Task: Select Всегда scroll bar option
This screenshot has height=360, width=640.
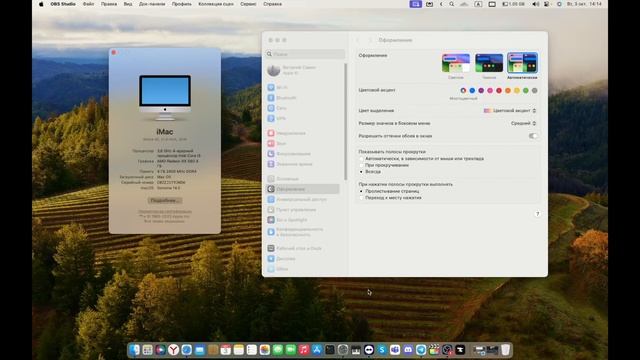Action: [x=361, y=172]
